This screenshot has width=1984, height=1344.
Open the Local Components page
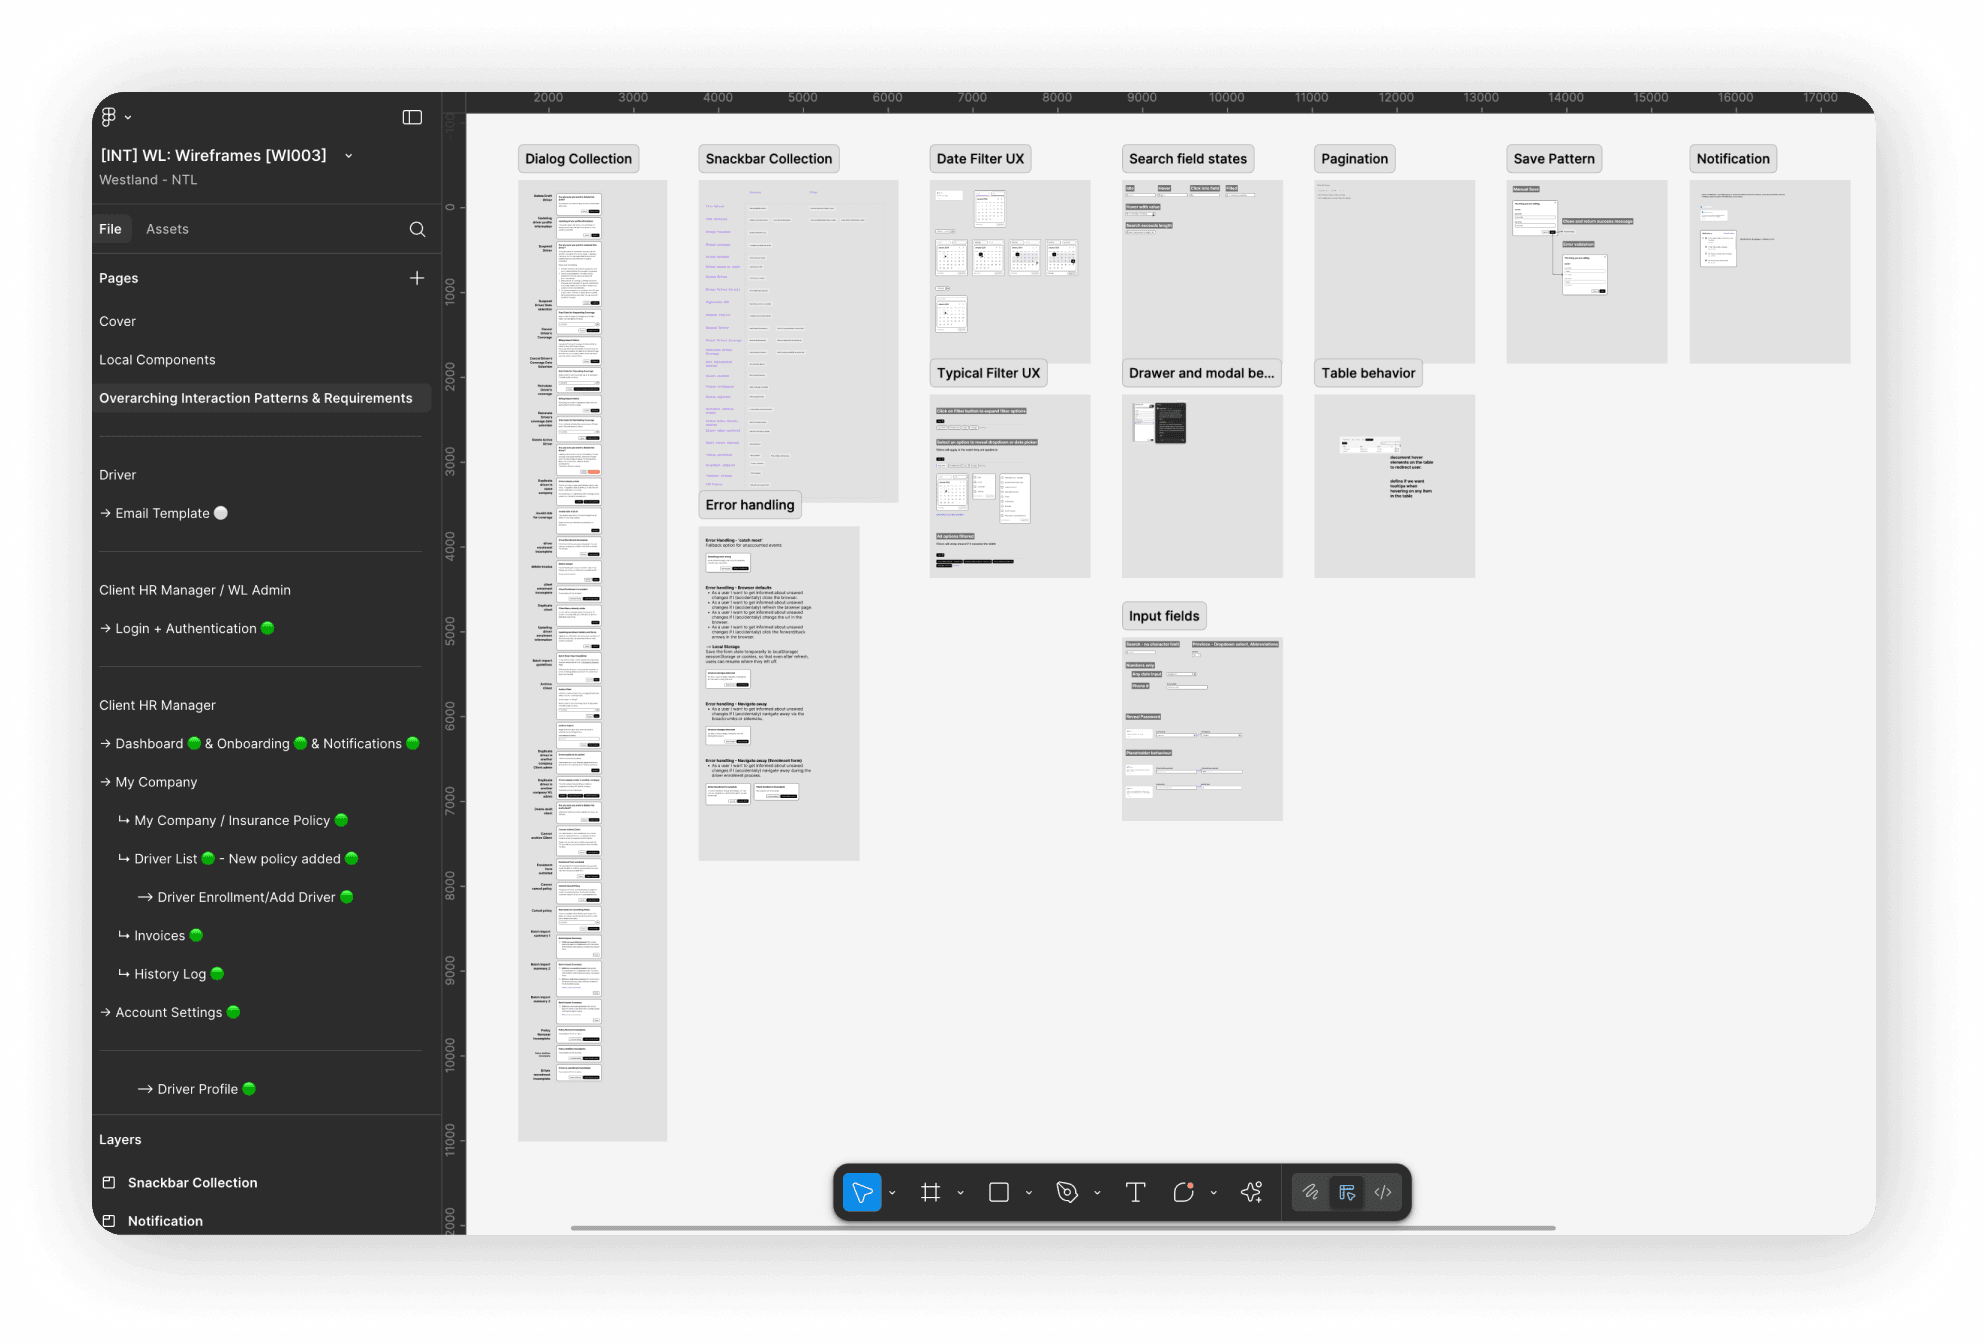point(157,360)
